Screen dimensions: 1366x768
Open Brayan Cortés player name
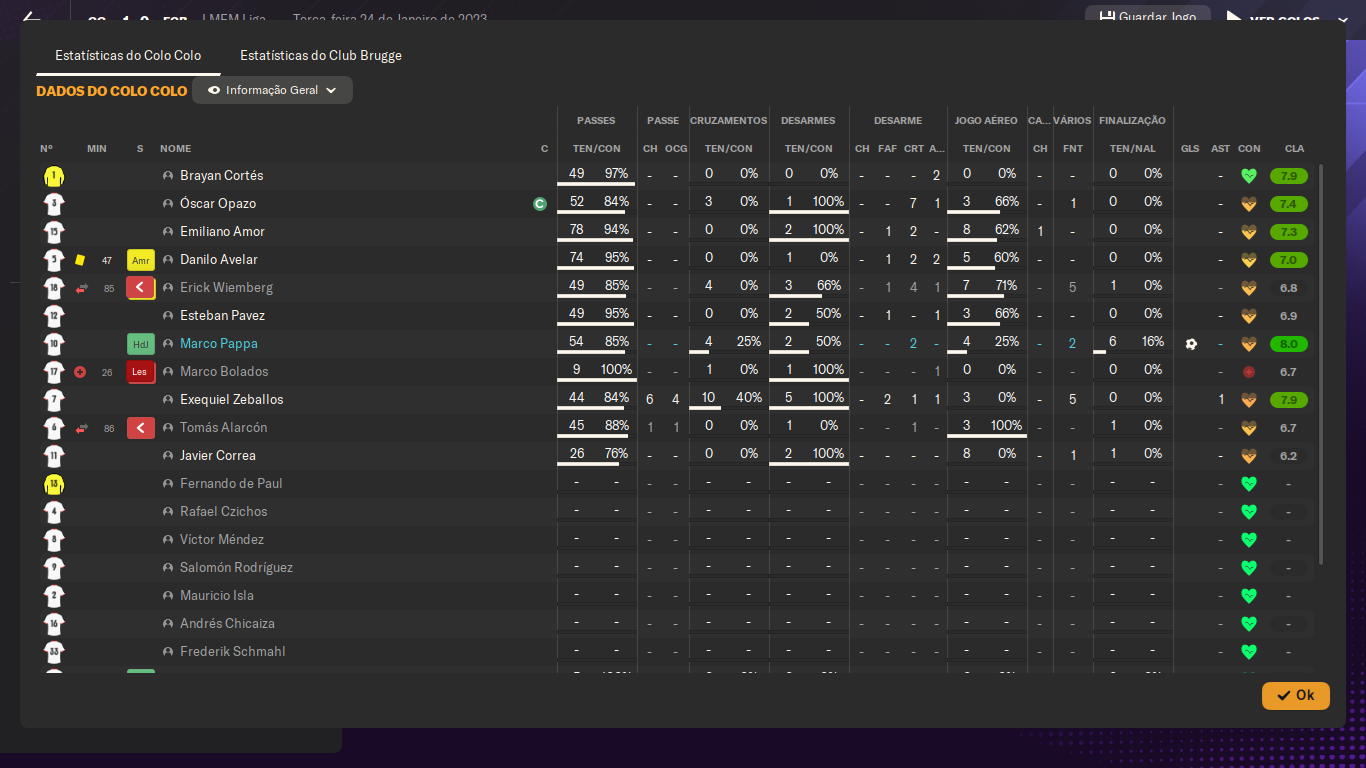coord(222,176)
